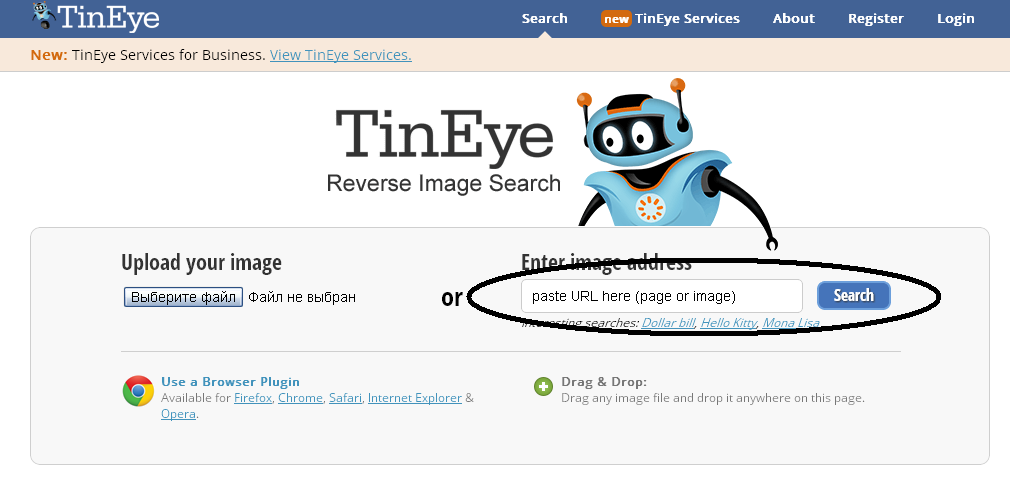
Task: Focus the paste URL input field
Action: [661, 296]
